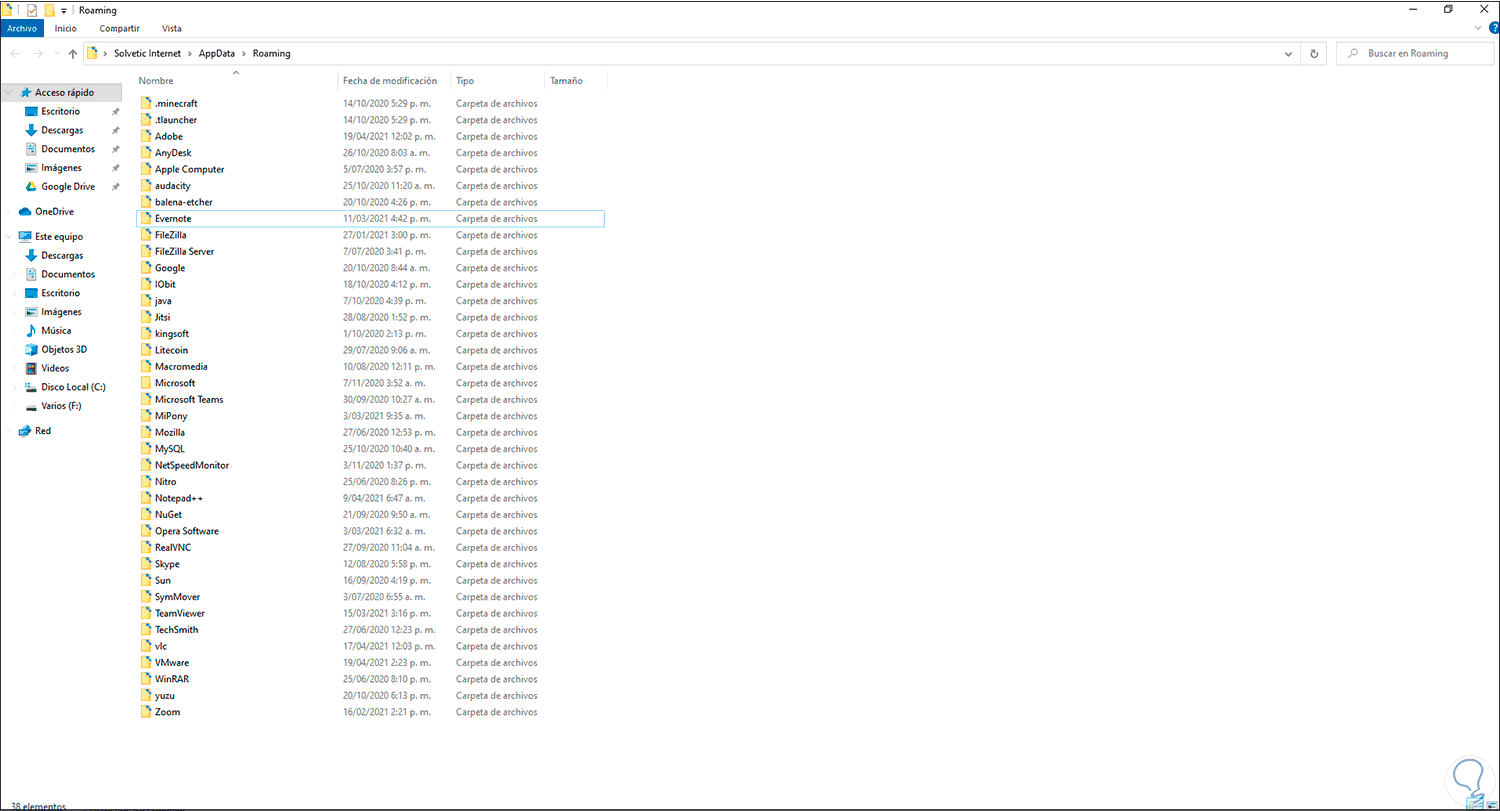Refresh the Roaming folder view

click(x=1314, y=54)
